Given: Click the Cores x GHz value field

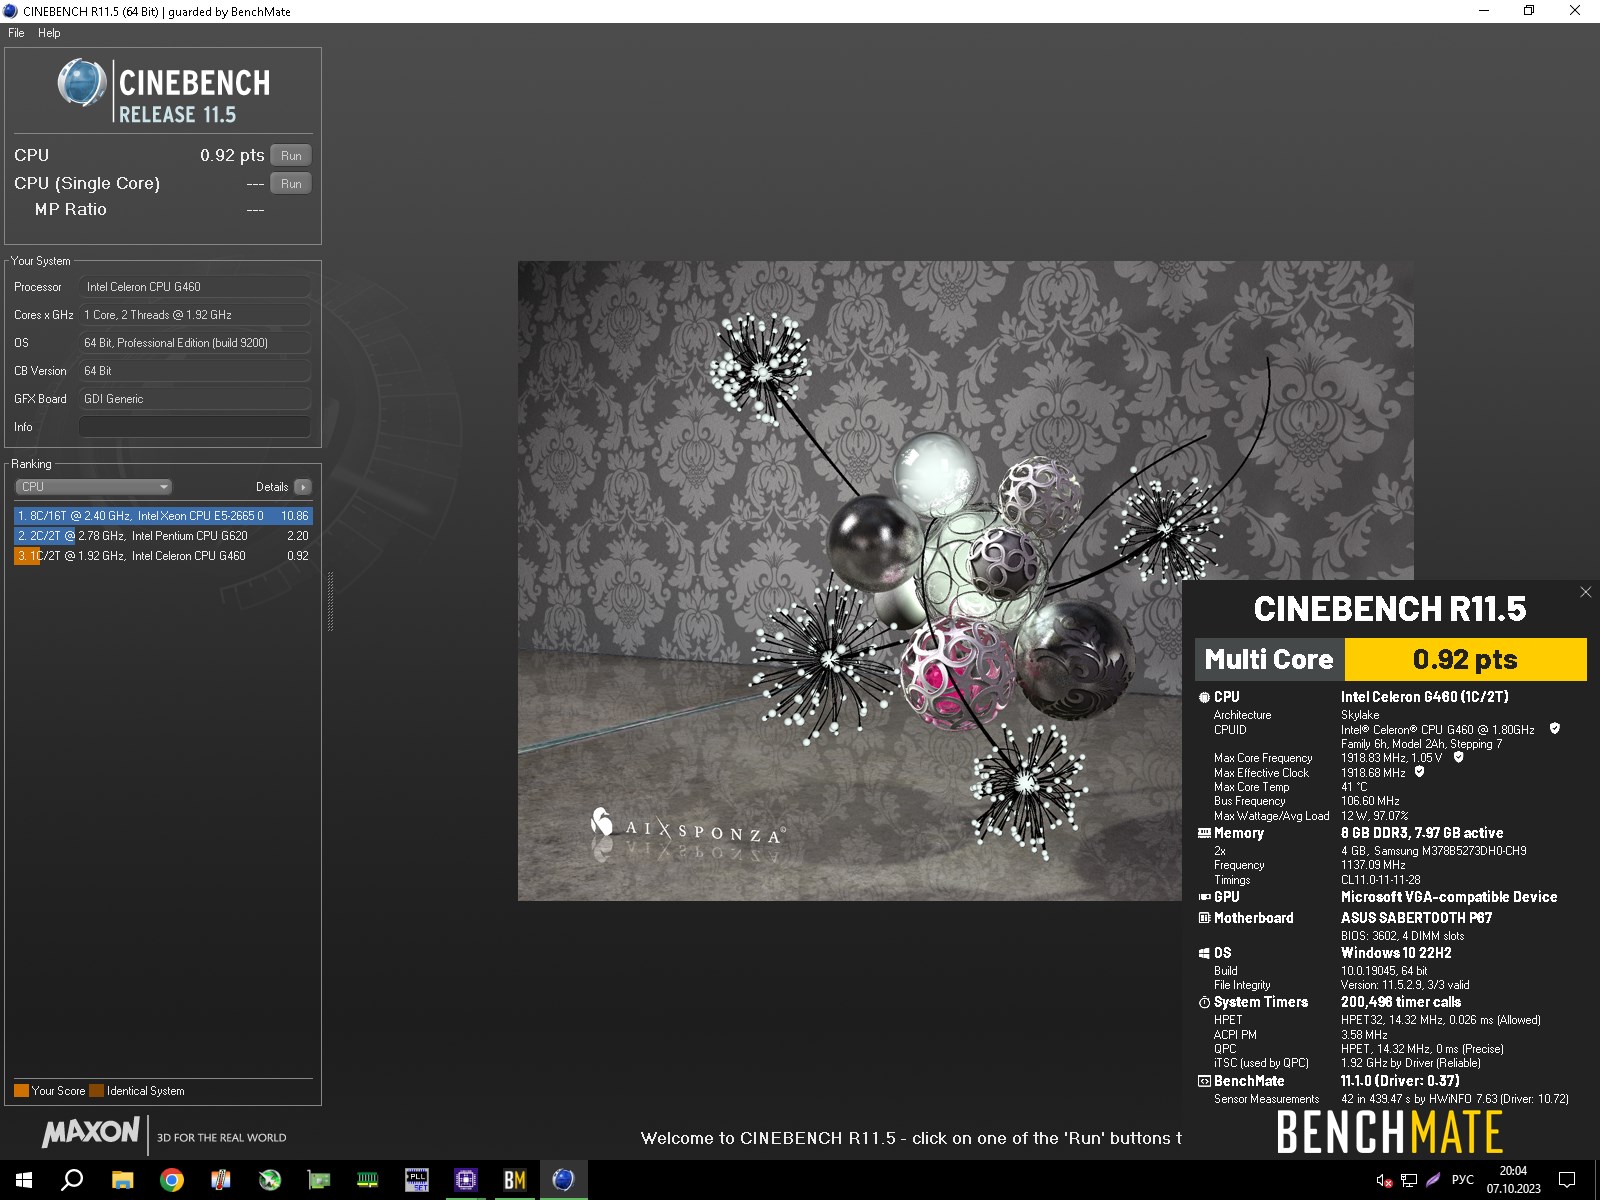Looking at the screenshot, I should click(x=195, y=315).
